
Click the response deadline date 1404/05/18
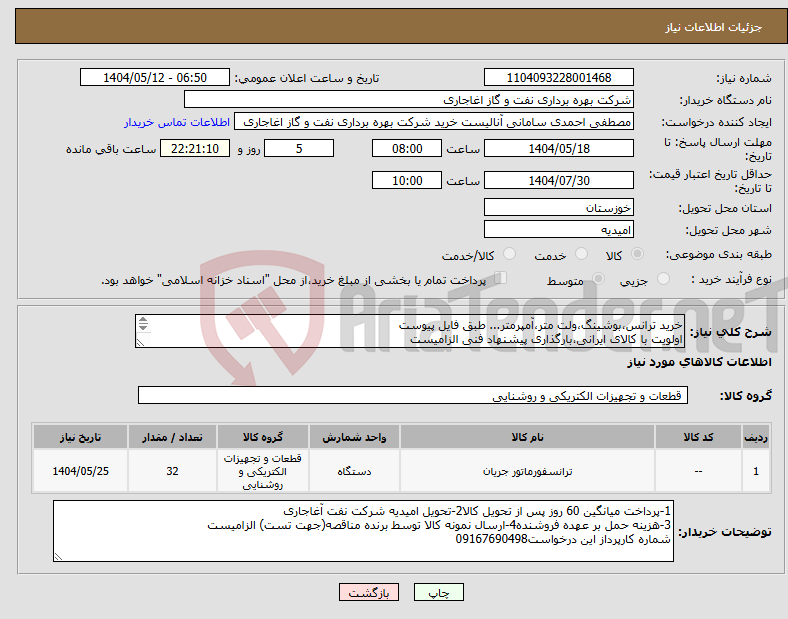(559, 149)
